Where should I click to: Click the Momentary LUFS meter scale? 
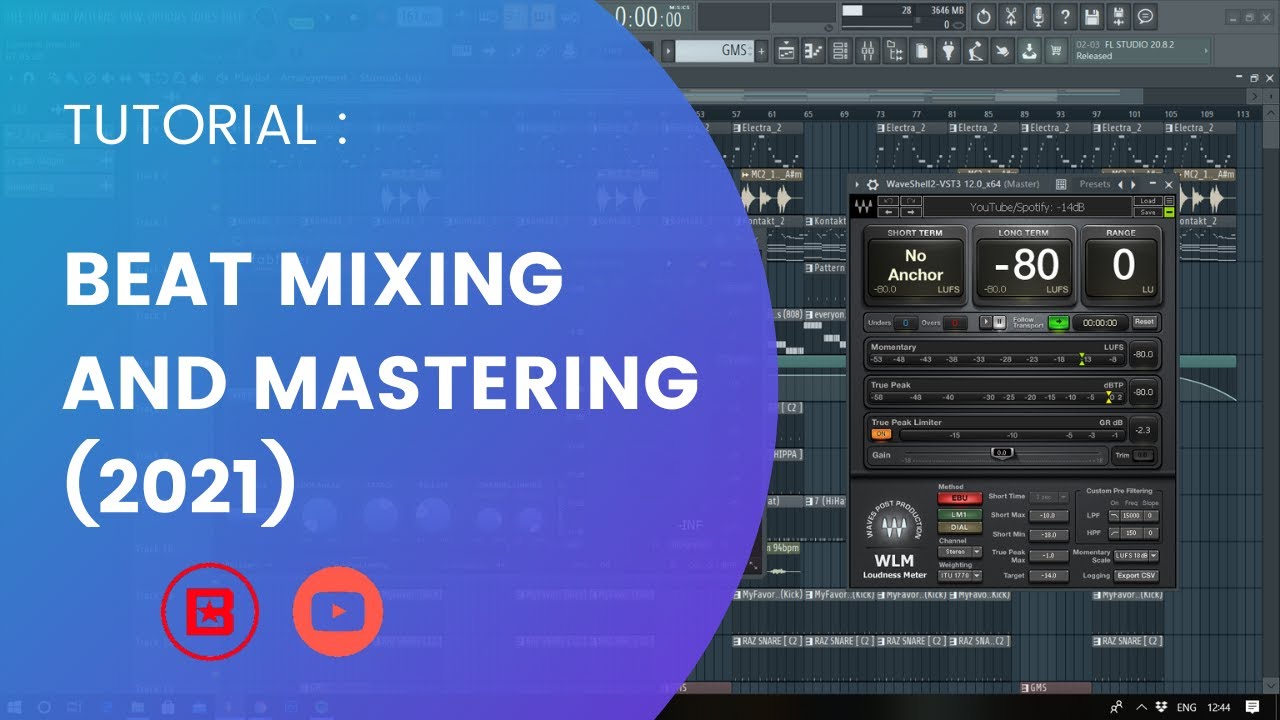pos(998,360)
